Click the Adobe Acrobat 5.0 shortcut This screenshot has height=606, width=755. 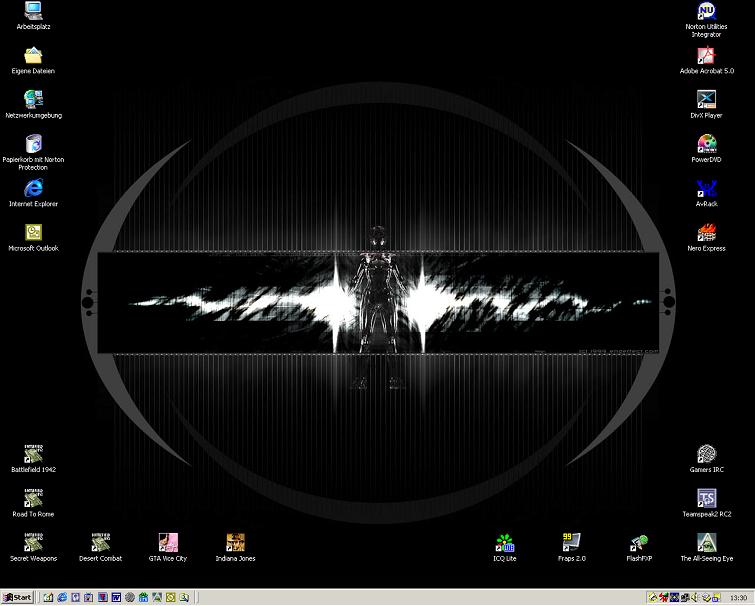(x=706, y=55)
